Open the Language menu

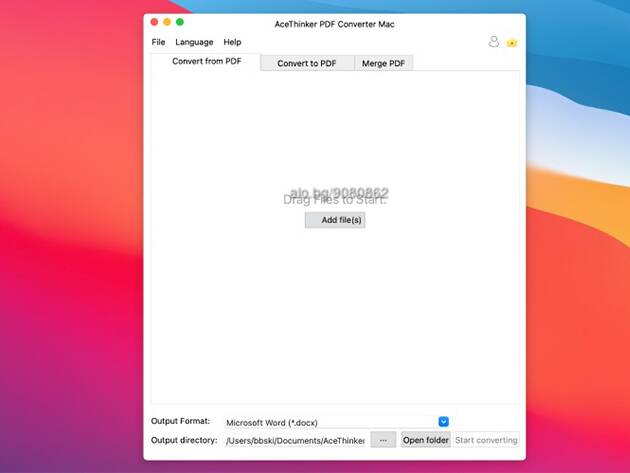194,42
